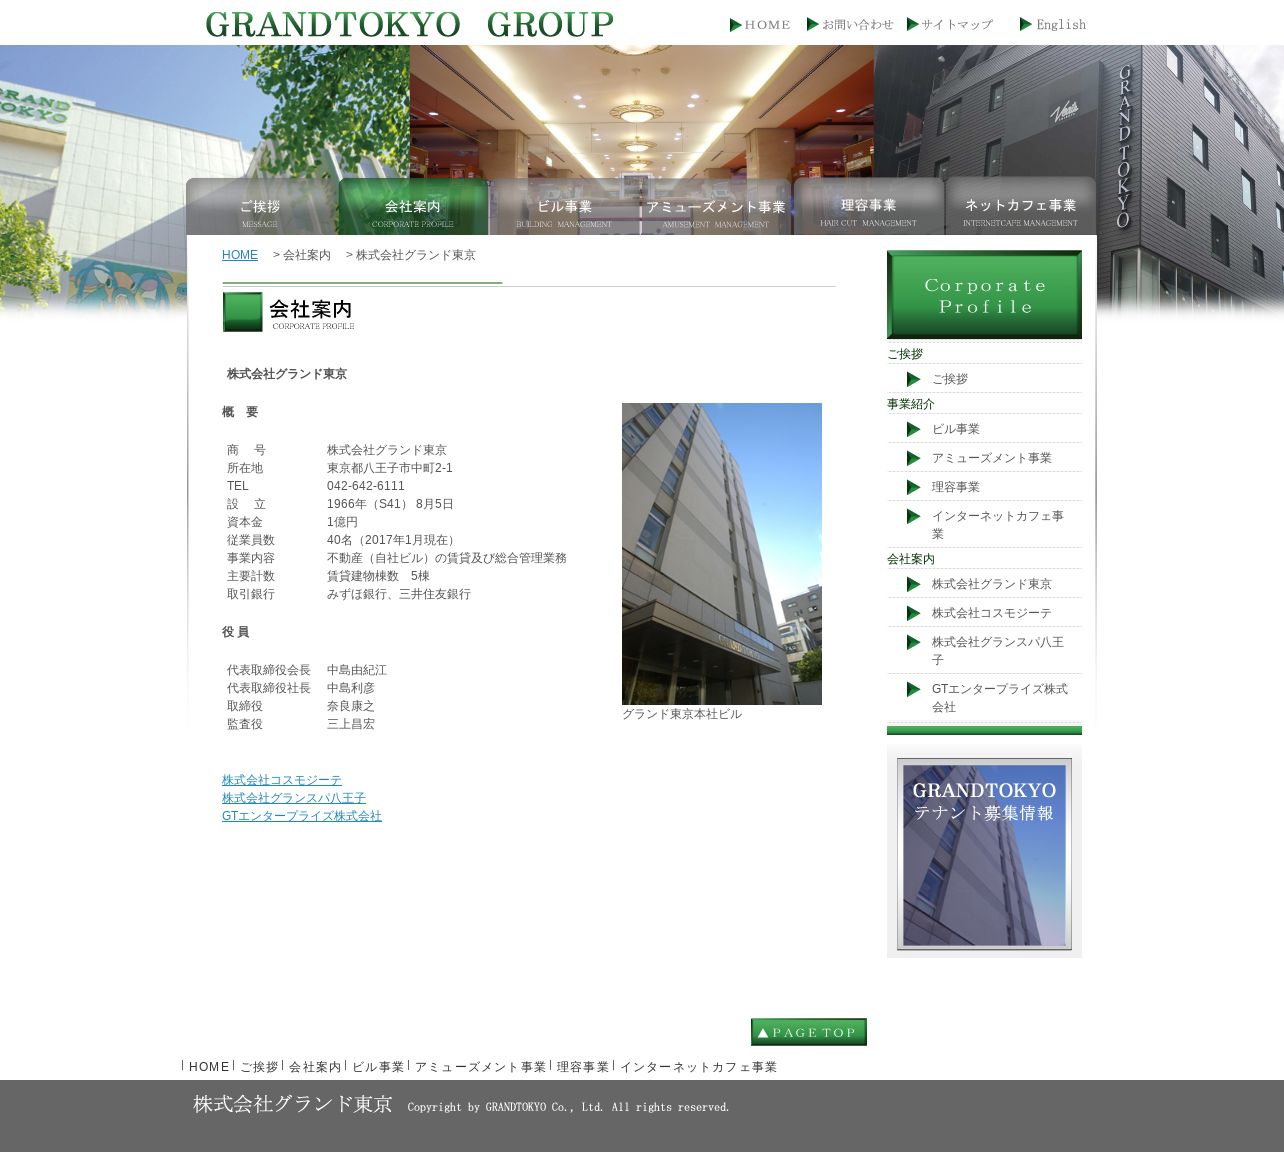
Task: Select bank text みずほ銀行、三井住友銀行
Action: coord(399,594)
